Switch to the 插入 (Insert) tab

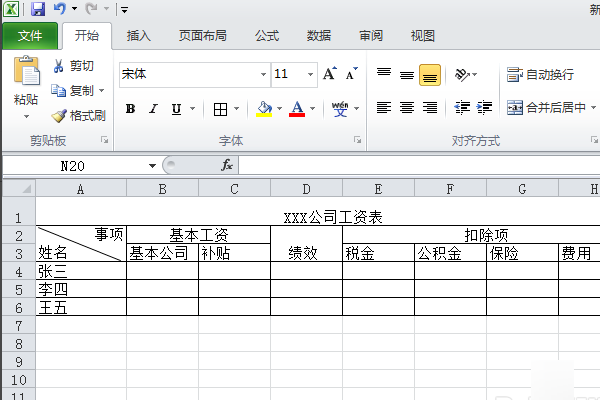(139, 36)
